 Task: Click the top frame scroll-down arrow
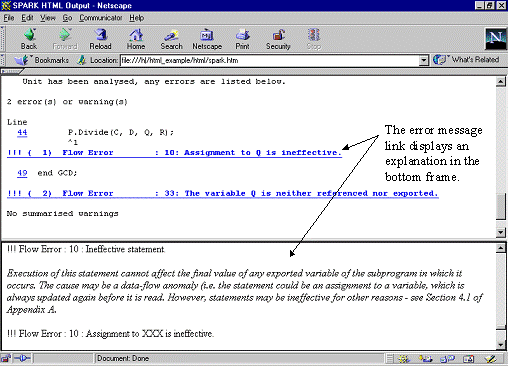coord(500,232)
